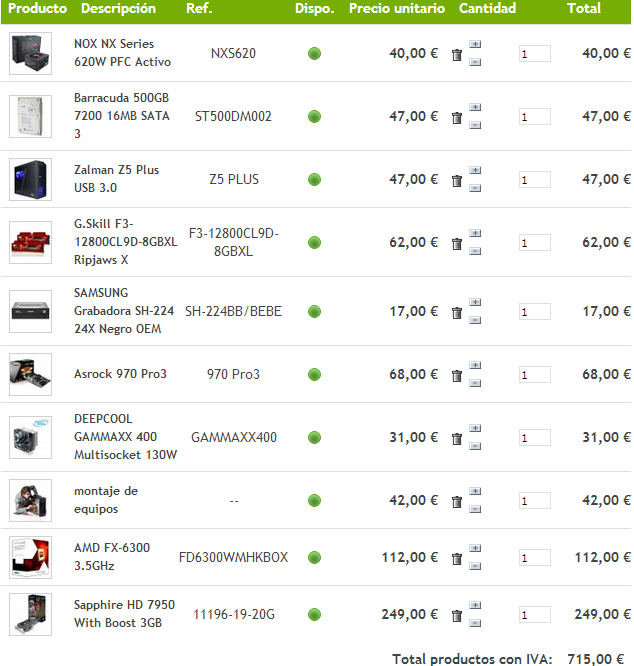Open the AMD FX-6300 product thumbnail
634x666 pixels.
pyautogui.click(x=31, y=557)
